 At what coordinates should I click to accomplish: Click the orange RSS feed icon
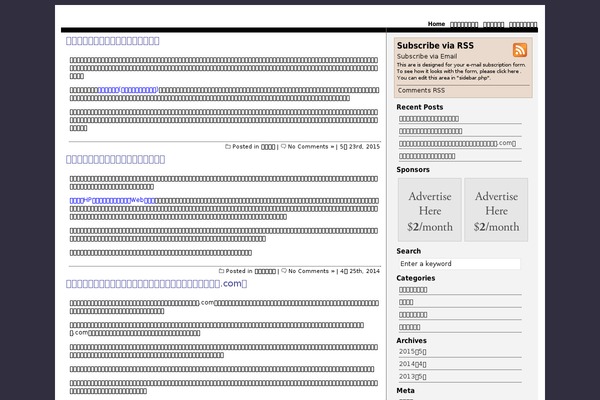coord(520,50)
